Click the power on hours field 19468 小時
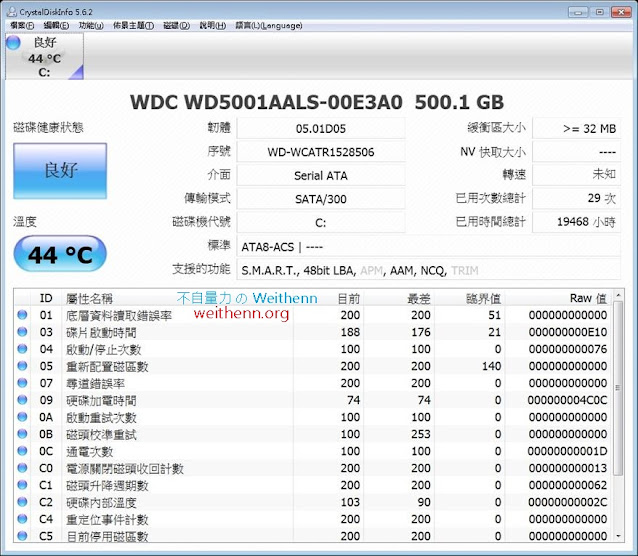638x556 pixels. pos(577,222)
